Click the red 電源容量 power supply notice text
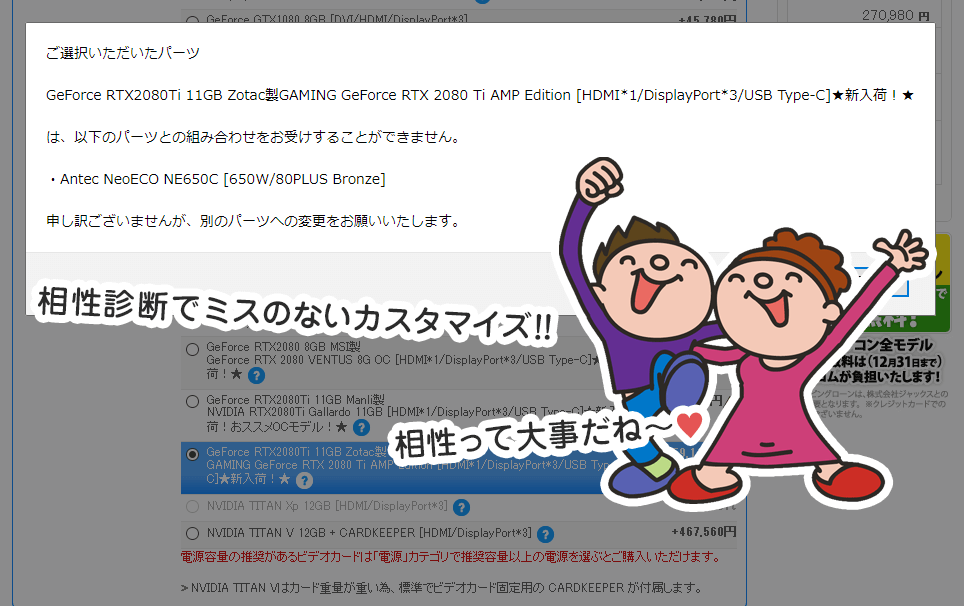 pos(450,556)
